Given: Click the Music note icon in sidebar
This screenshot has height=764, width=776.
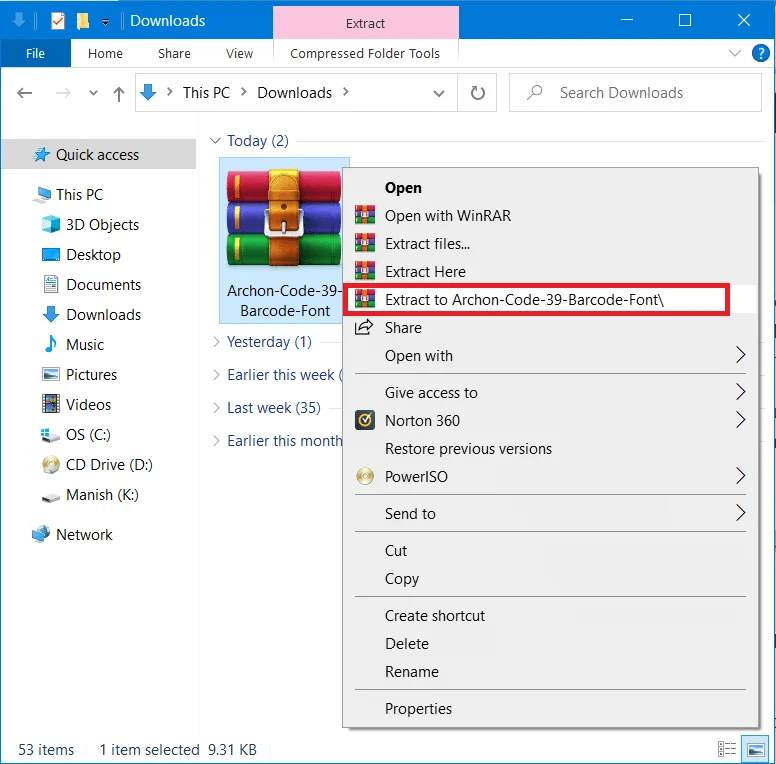Looking at the screenshot, I should 50,344.
